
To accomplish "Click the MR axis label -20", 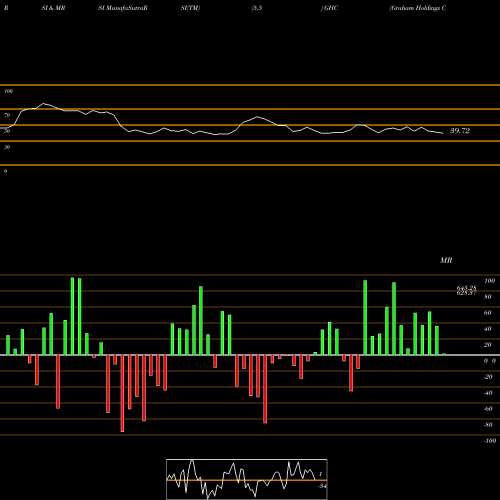I will pos(488,377).
